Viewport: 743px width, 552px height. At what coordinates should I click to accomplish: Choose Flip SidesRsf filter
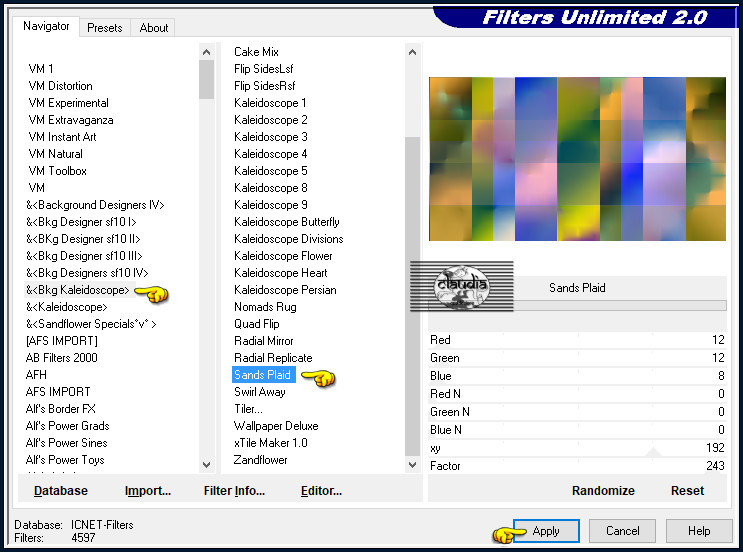264,86
